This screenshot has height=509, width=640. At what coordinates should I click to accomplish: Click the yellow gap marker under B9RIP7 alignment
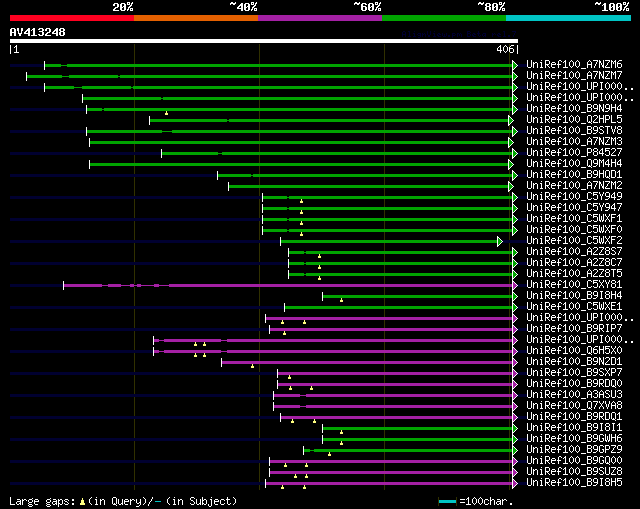[x=284, y=333]
